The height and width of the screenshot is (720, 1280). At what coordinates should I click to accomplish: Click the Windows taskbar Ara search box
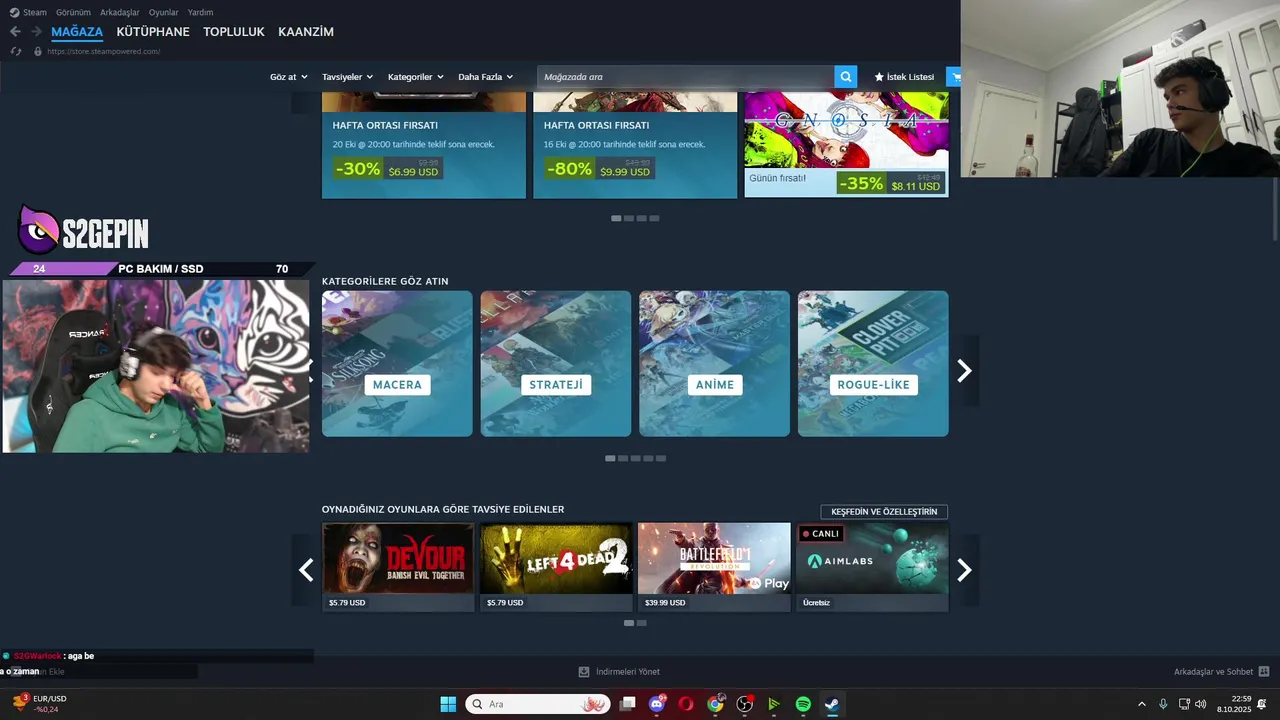(538, 704)
